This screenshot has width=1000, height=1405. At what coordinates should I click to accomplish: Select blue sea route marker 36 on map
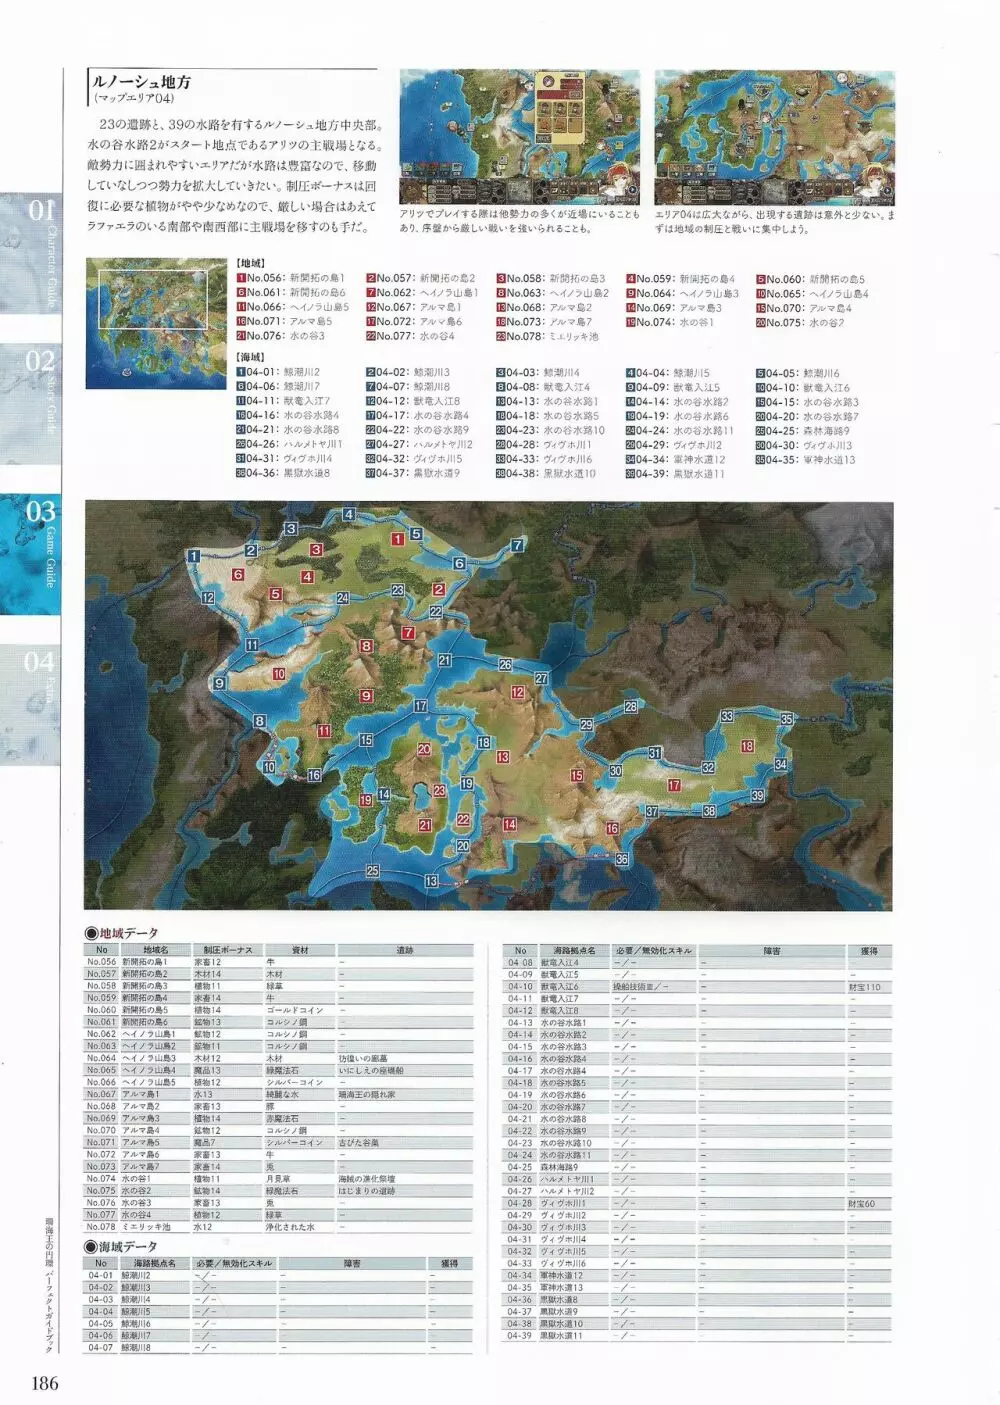(x=621, y=859)
